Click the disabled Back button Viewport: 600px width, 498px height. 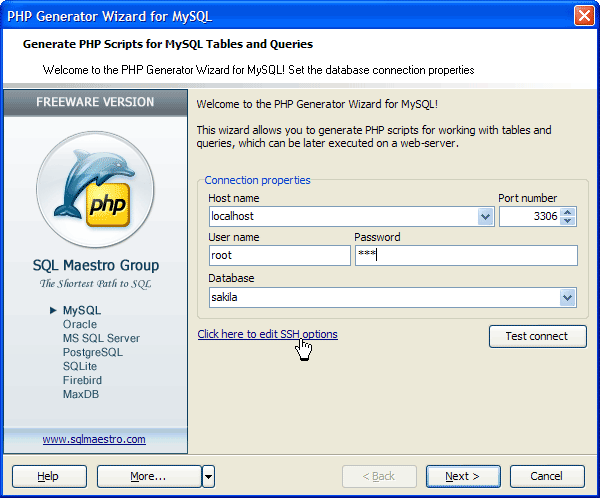[x=379, y=477]
